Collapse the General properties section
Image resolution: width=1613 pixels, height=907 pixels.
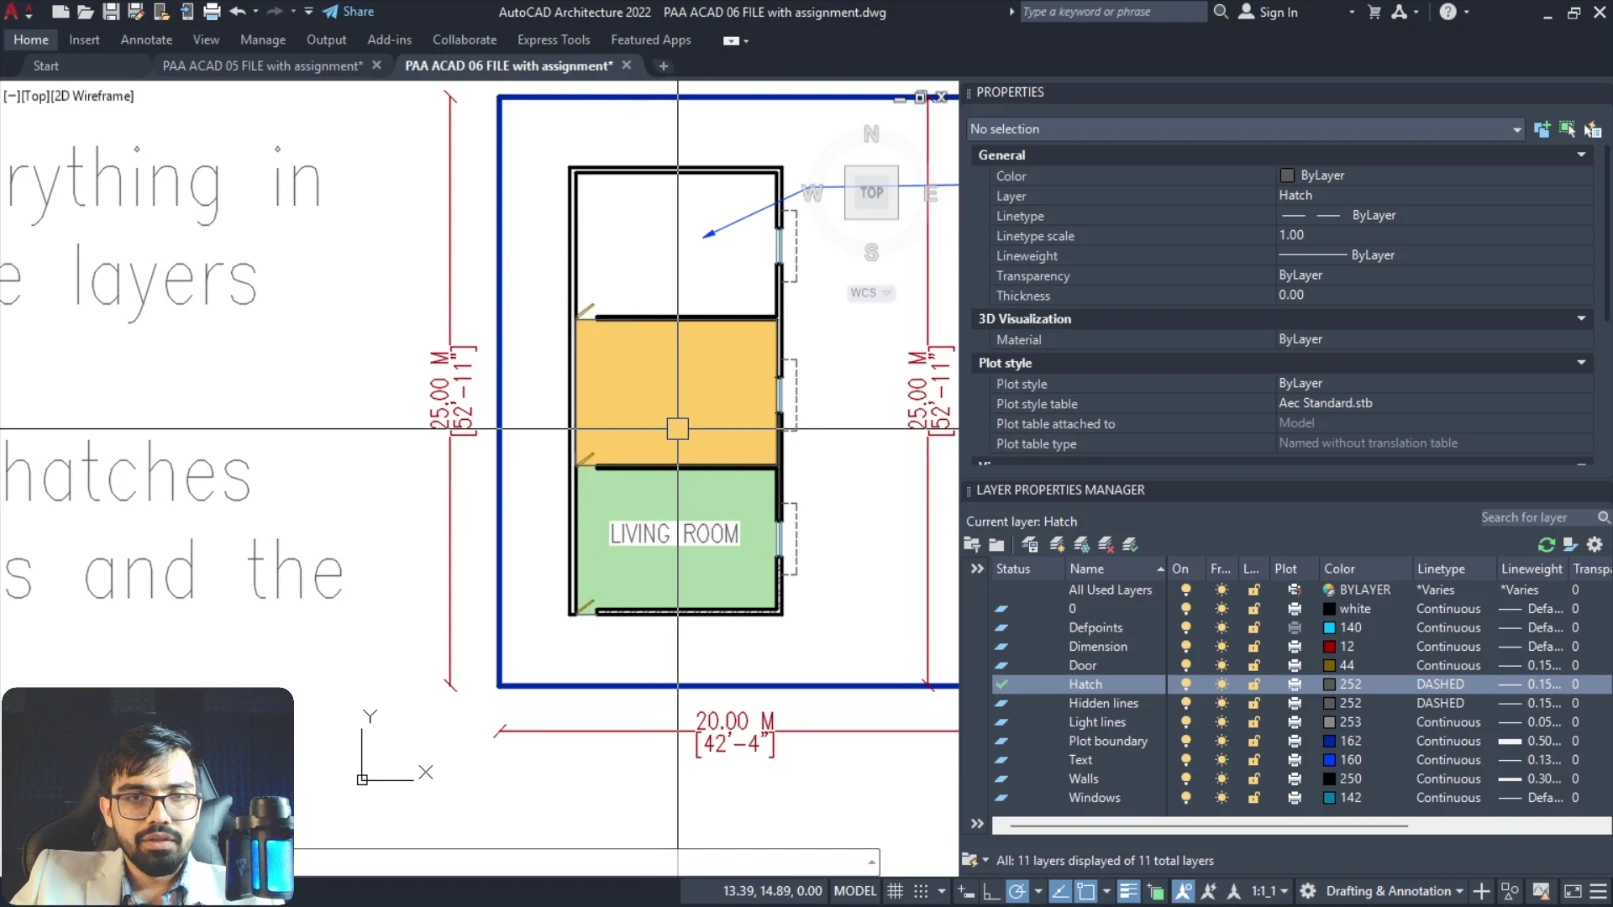click(1581, 155)
